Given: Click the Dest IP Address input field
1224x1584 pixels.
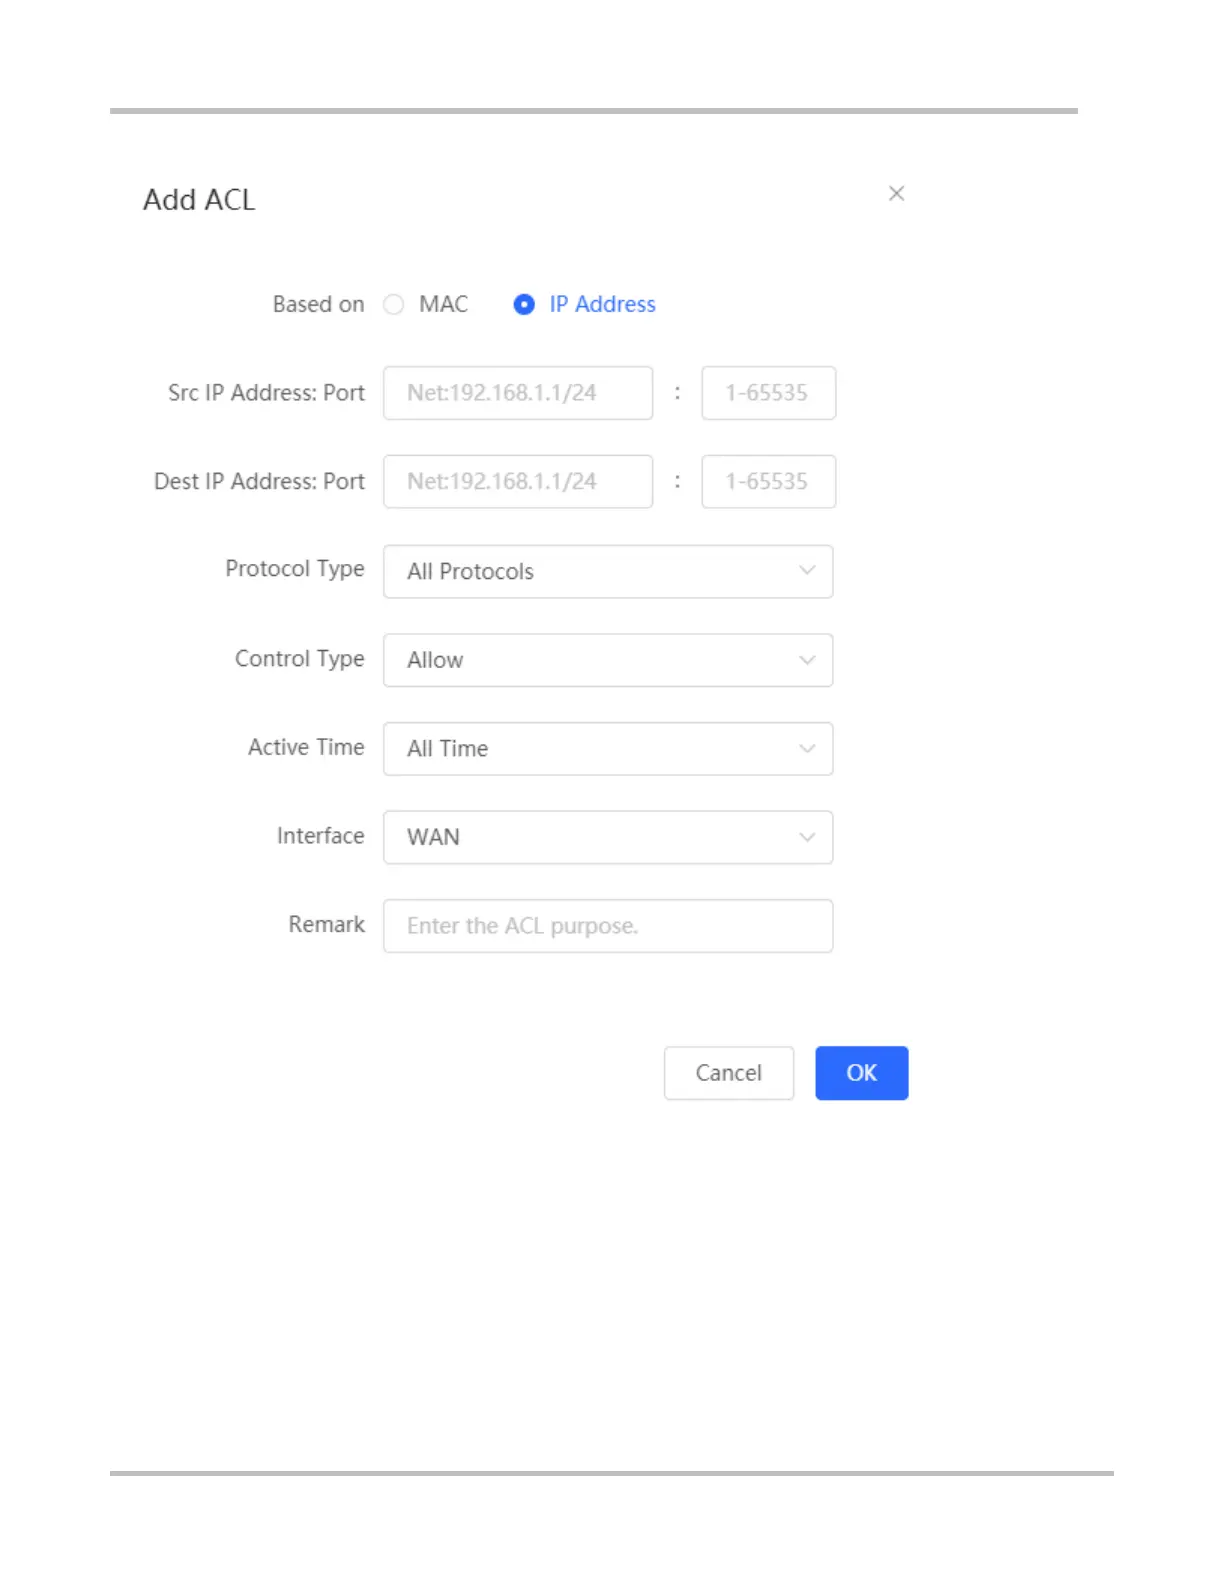Looking at the screenshot, I should pyautogui.click(x=517, y=482).
